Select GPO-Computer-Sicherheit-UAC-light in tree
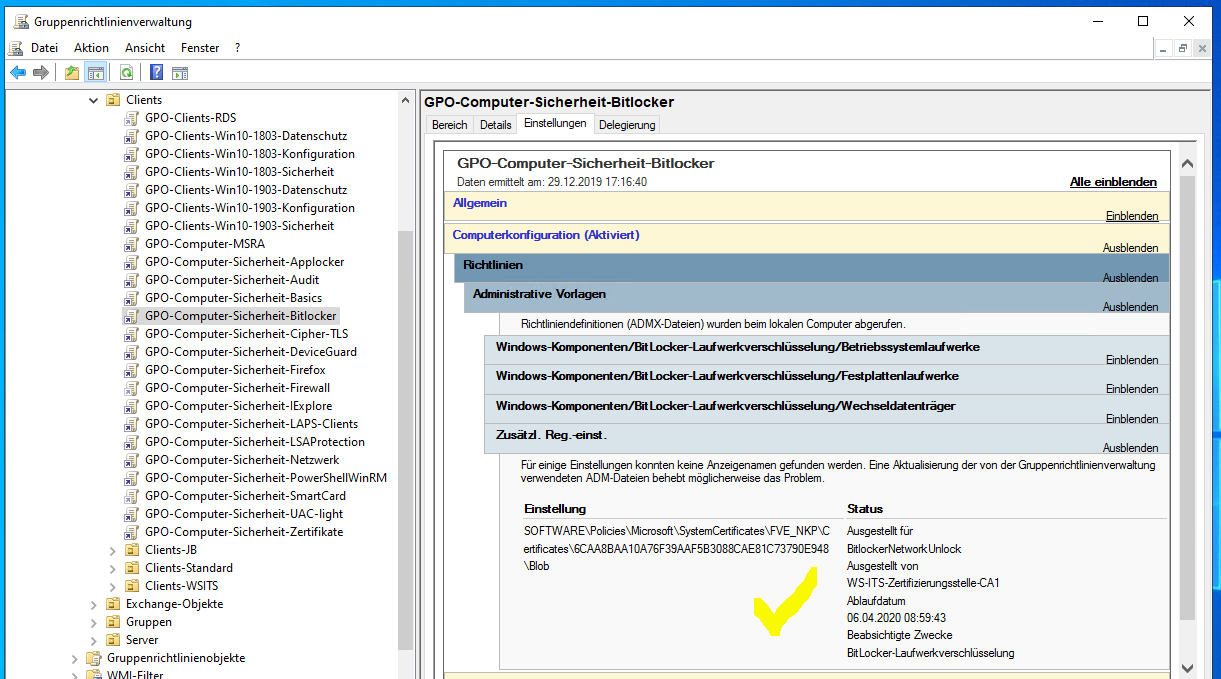 coord(244,514)
